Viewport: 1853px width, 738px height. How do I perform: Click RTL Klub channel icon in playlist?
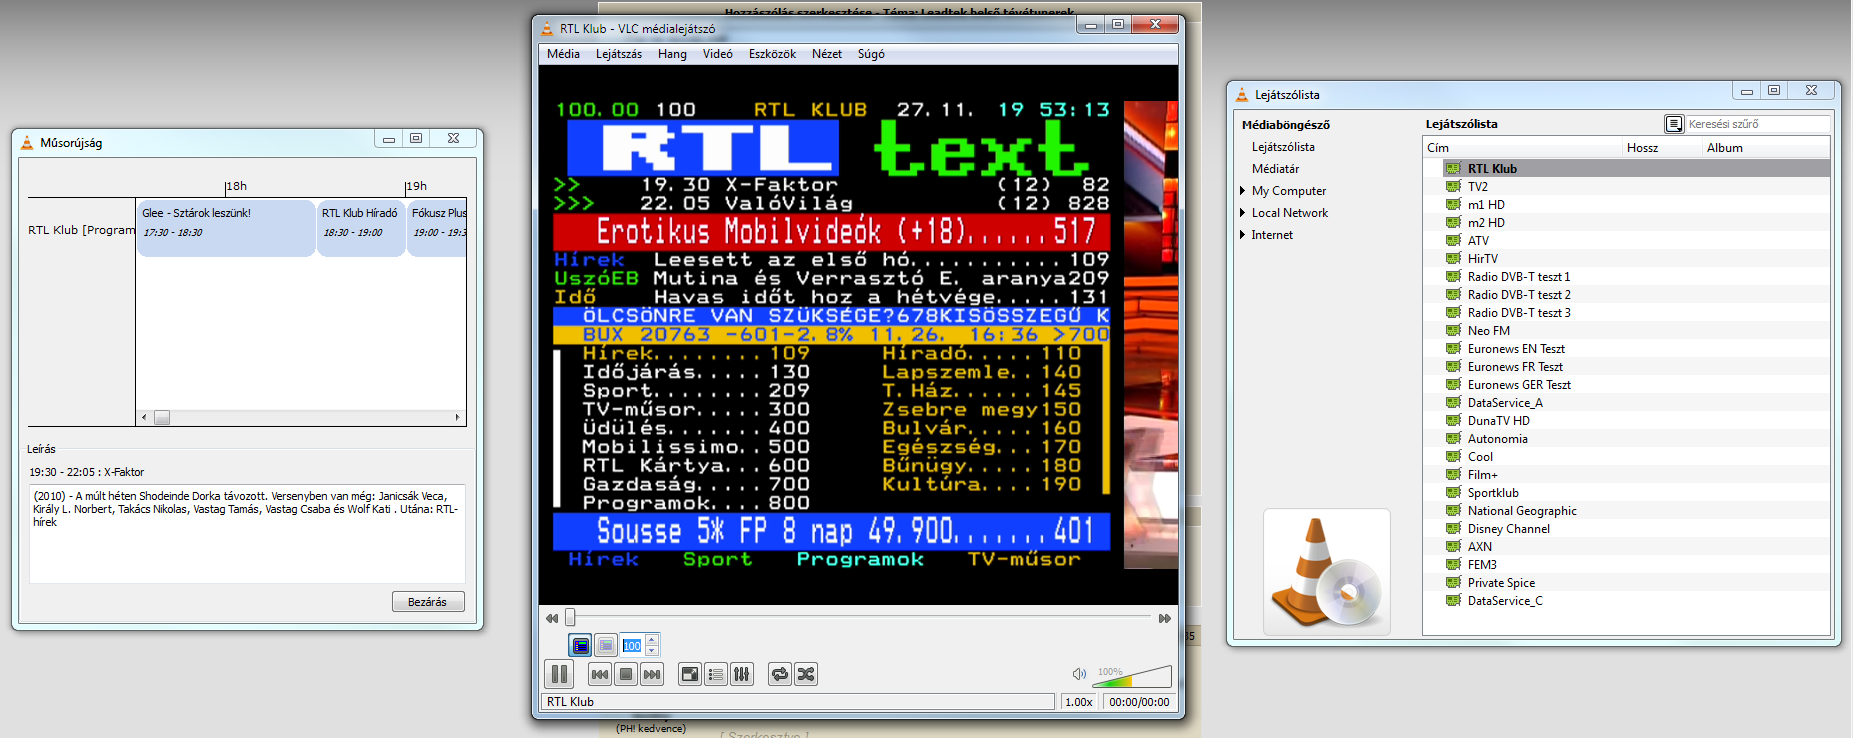click(x=1454, y=168)
